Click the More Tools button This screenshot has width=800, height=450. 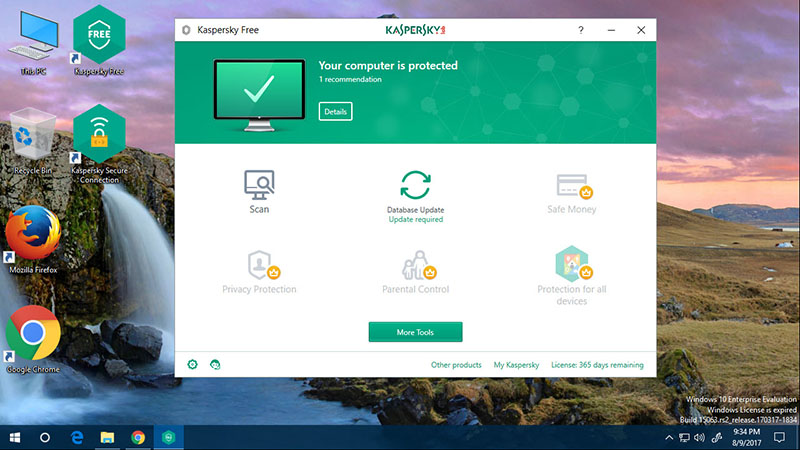coord(415,332)
